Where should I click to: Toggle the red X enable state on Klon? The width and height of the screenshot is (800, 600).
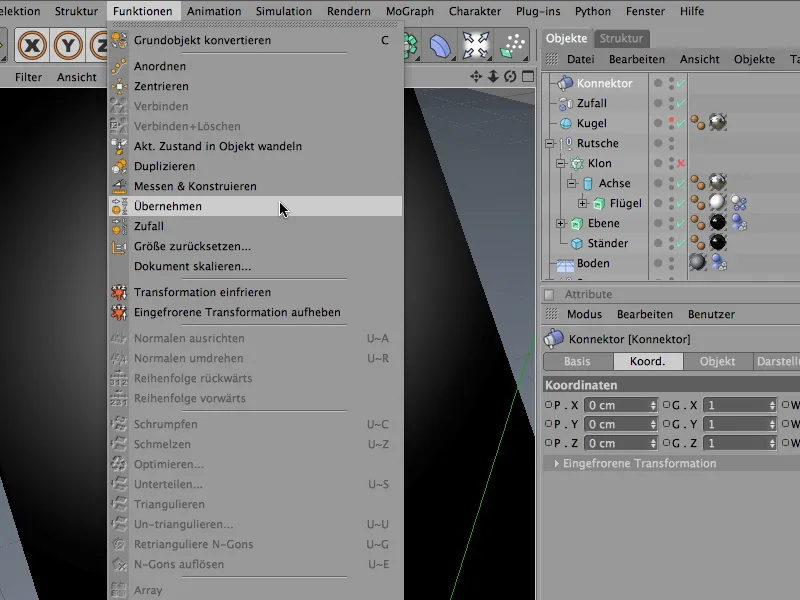click(681, 164)
